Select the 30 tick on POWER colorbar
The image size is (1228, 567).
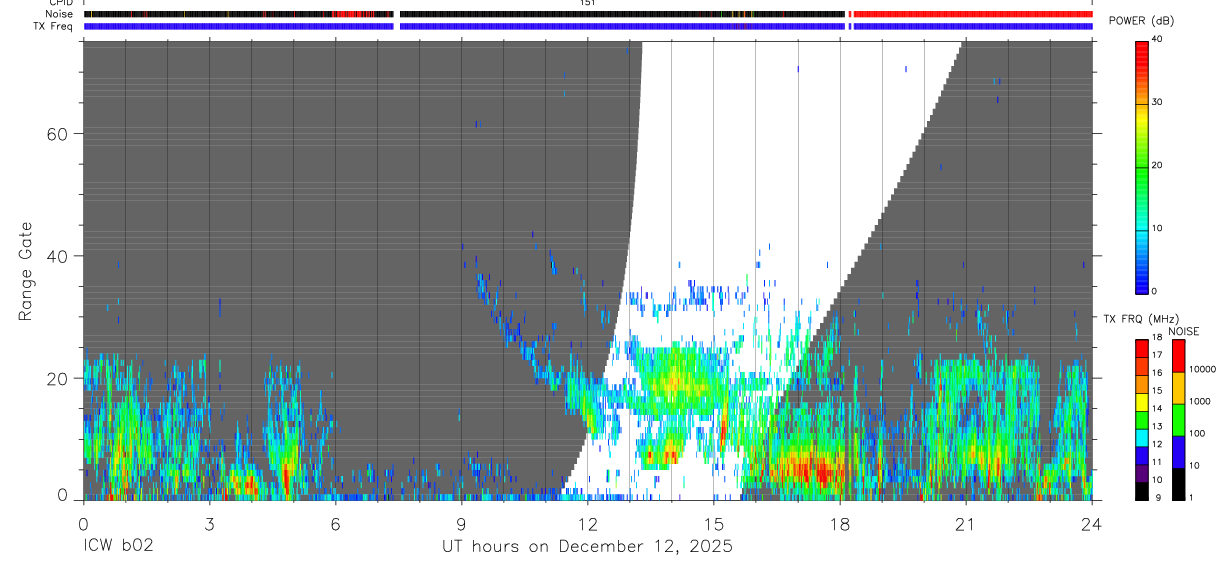pyautogui.click(x=1156, y=102)
